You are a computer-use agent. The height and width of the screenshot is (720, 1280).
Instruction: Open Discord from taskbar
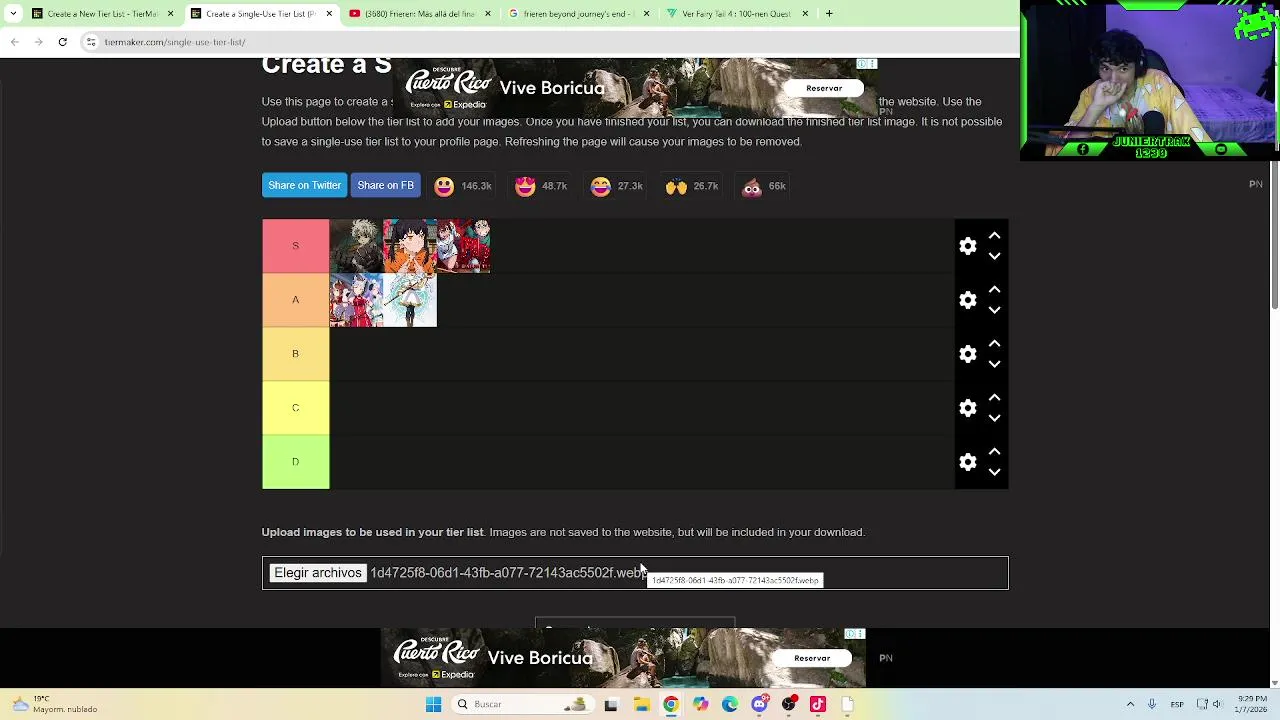[759, 704]
